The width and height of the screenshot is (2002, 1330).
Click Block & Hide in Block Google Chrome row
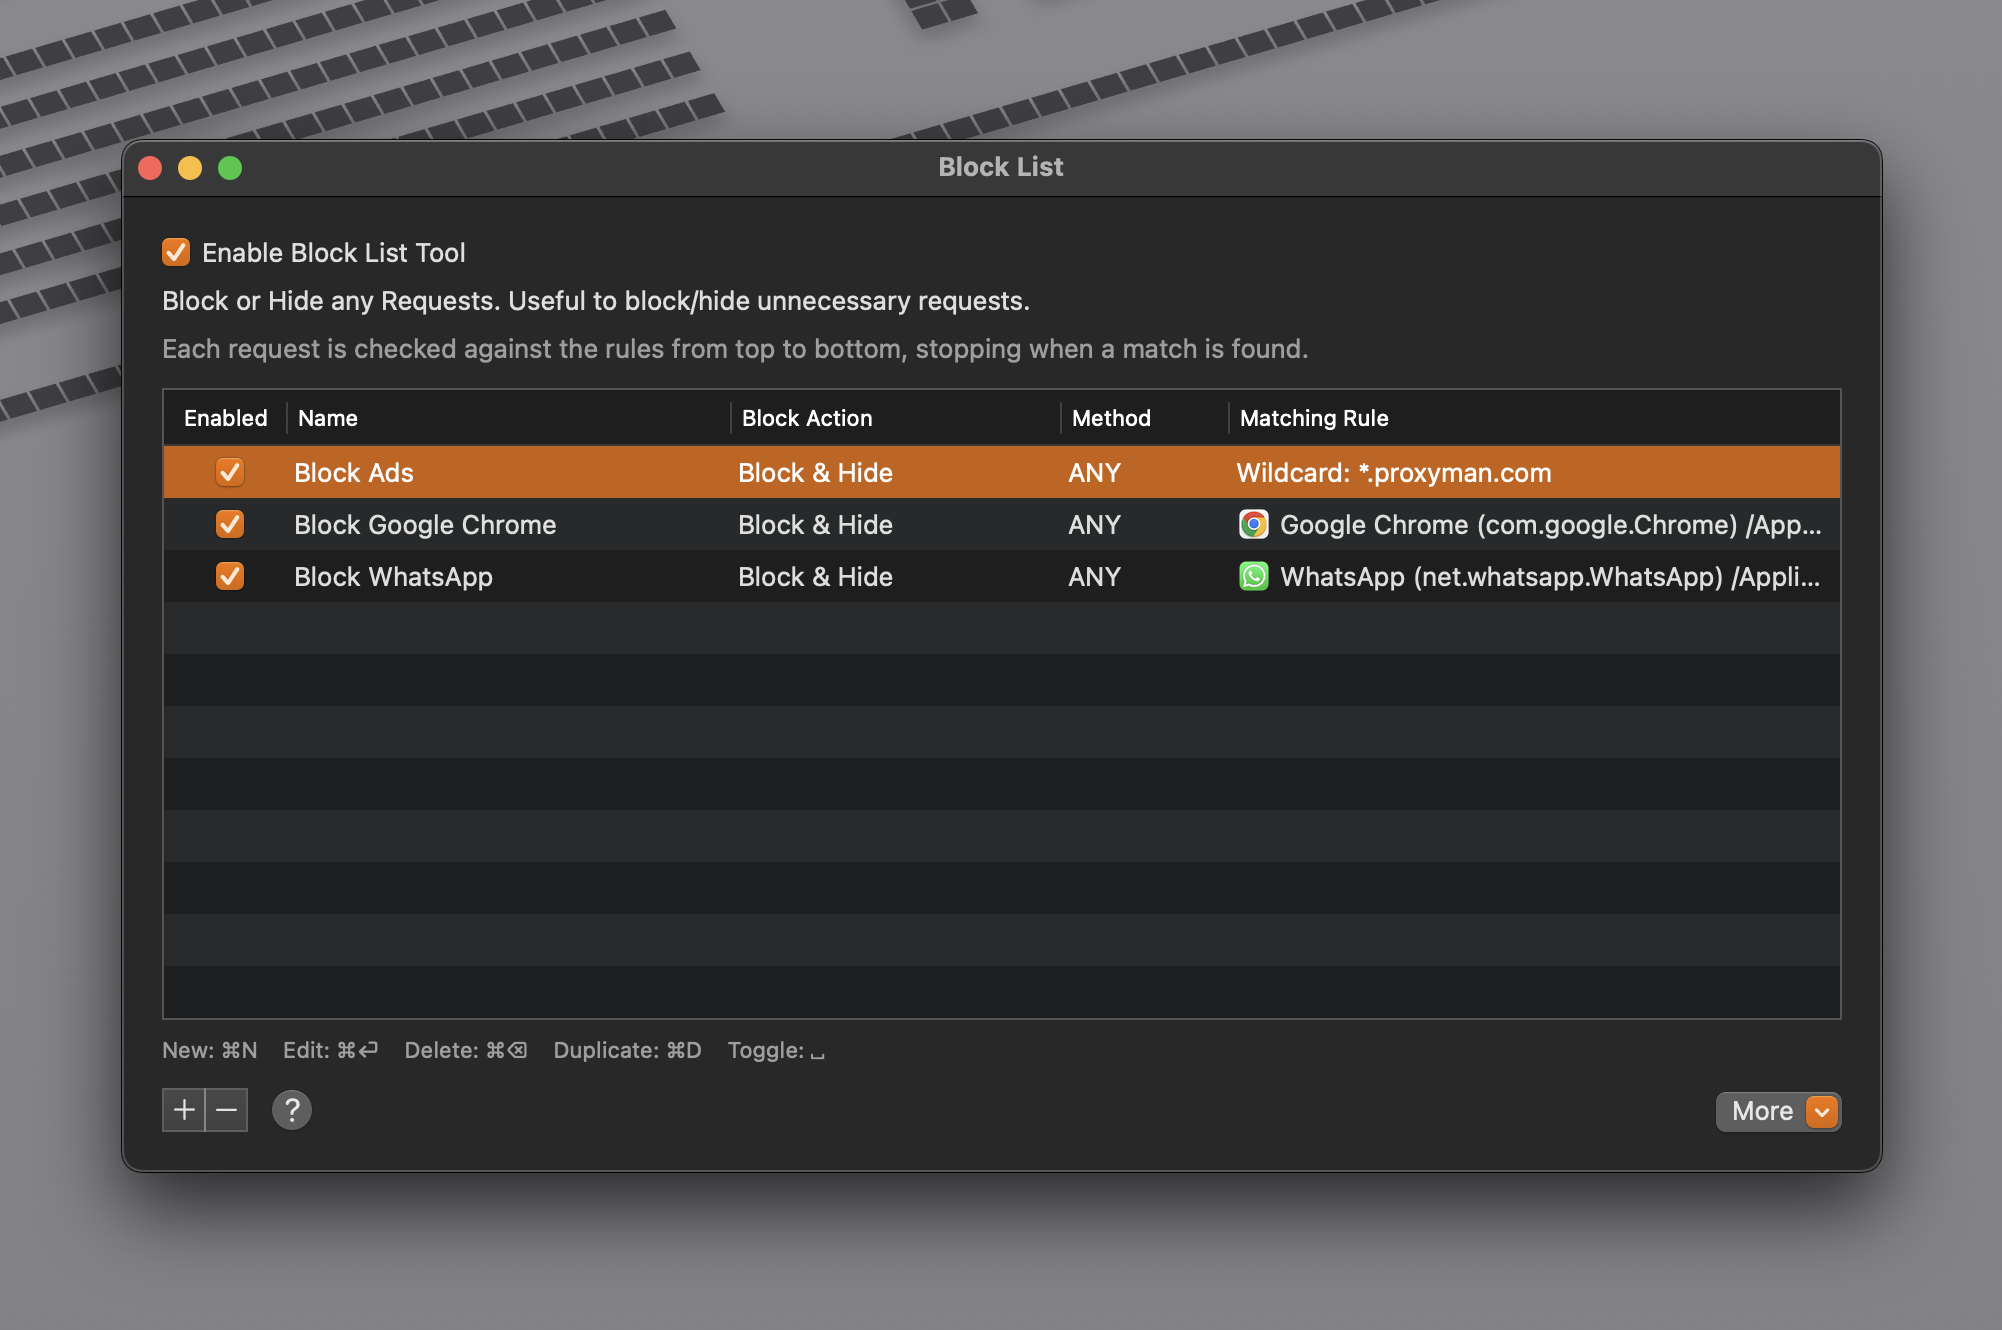(x=815, y=524)
